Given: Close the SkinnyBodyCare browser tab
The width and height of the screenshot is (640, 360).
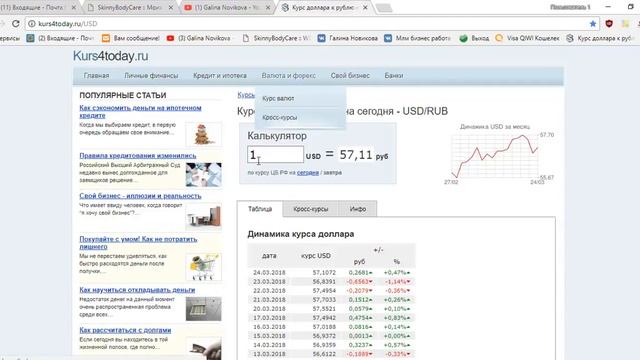Looking at the screenshot, I should (171, 8).
